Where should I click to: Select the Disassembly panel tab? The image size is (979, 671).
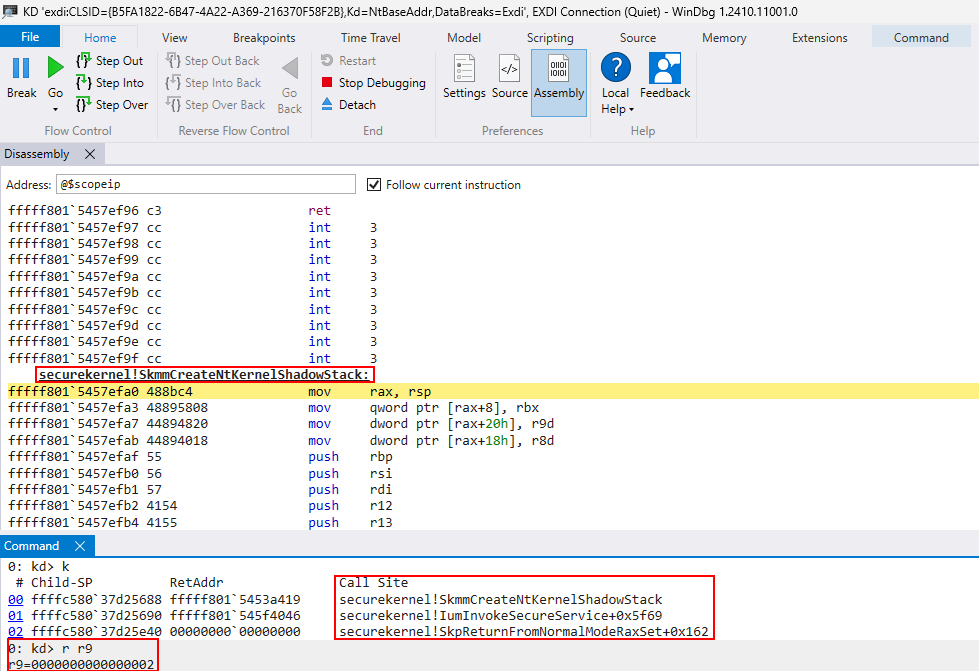coord(37,154)
